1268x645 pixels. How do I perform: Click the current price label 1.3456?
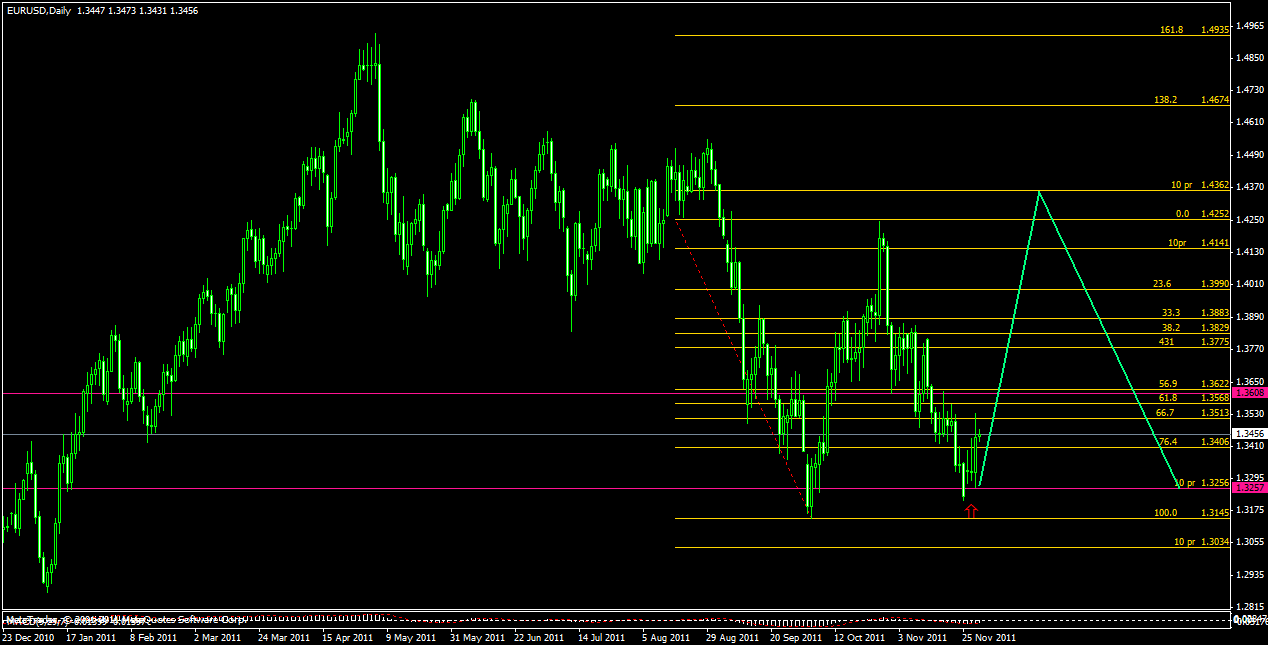coord(1250,433)
